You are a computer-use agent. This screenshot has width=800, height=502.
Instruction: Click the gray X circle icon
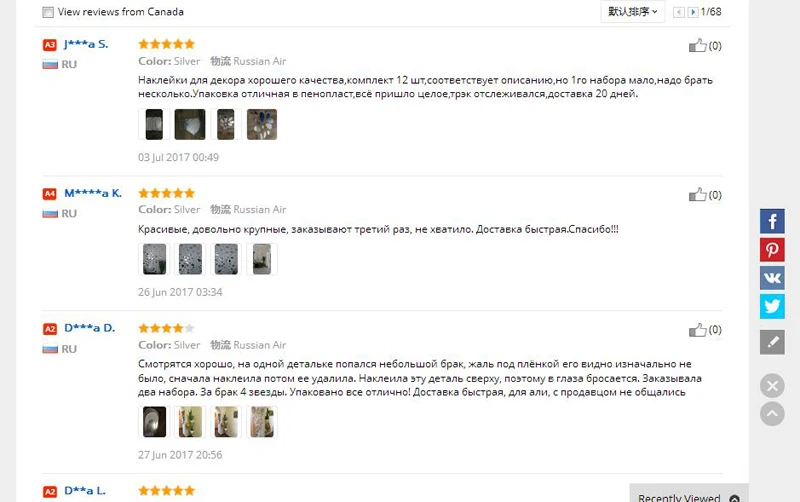coord(772,386)
